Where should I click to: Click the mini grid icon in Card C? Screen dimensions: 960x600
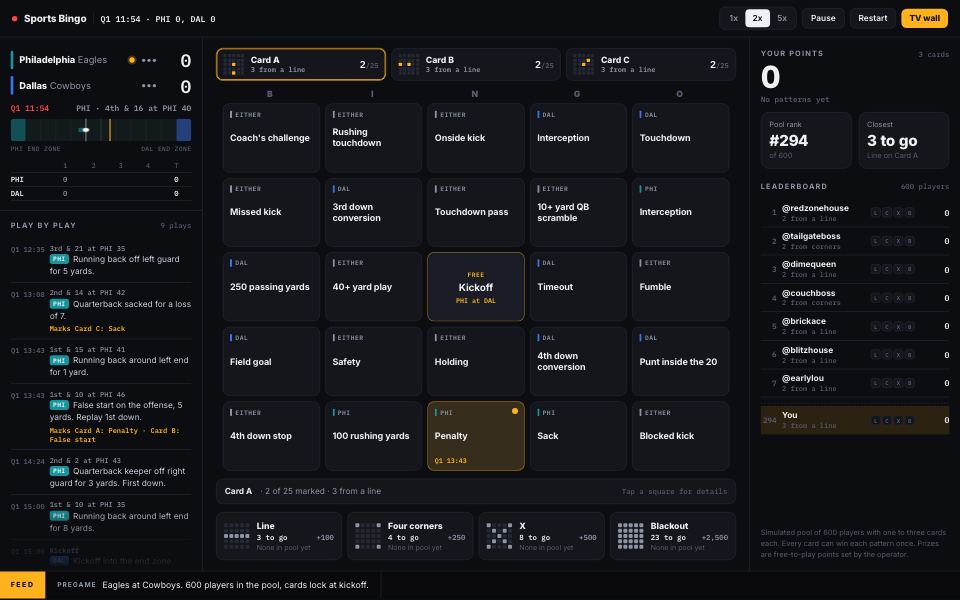pos(583,64)
